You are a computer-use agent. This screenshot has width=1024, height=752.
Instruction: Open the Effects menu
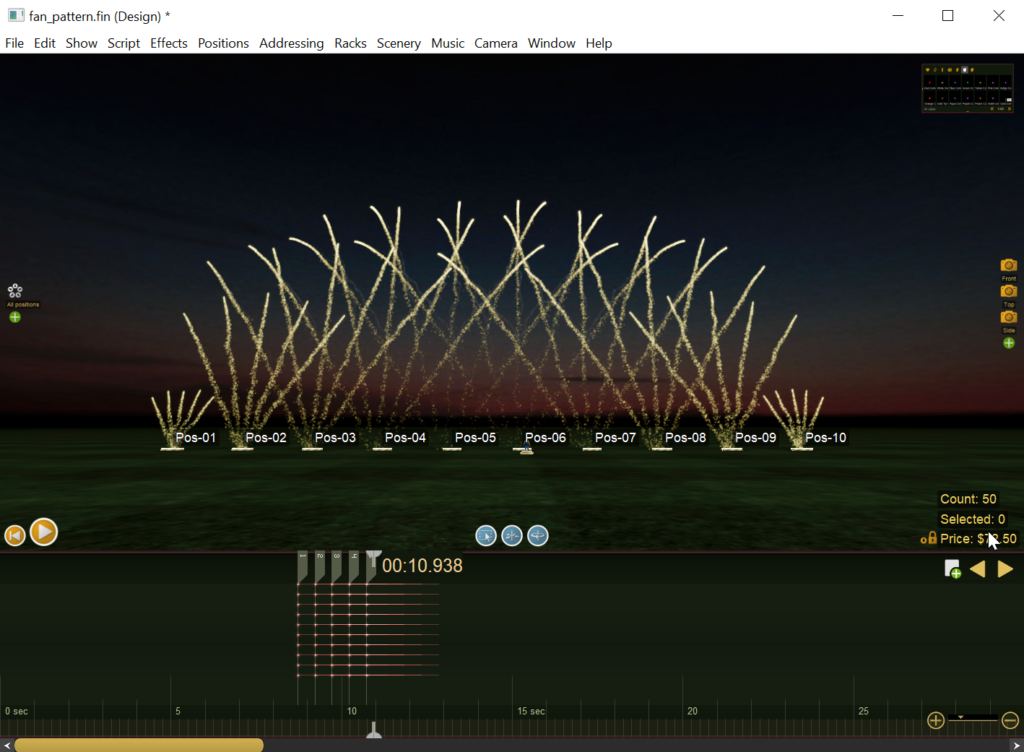169,43
